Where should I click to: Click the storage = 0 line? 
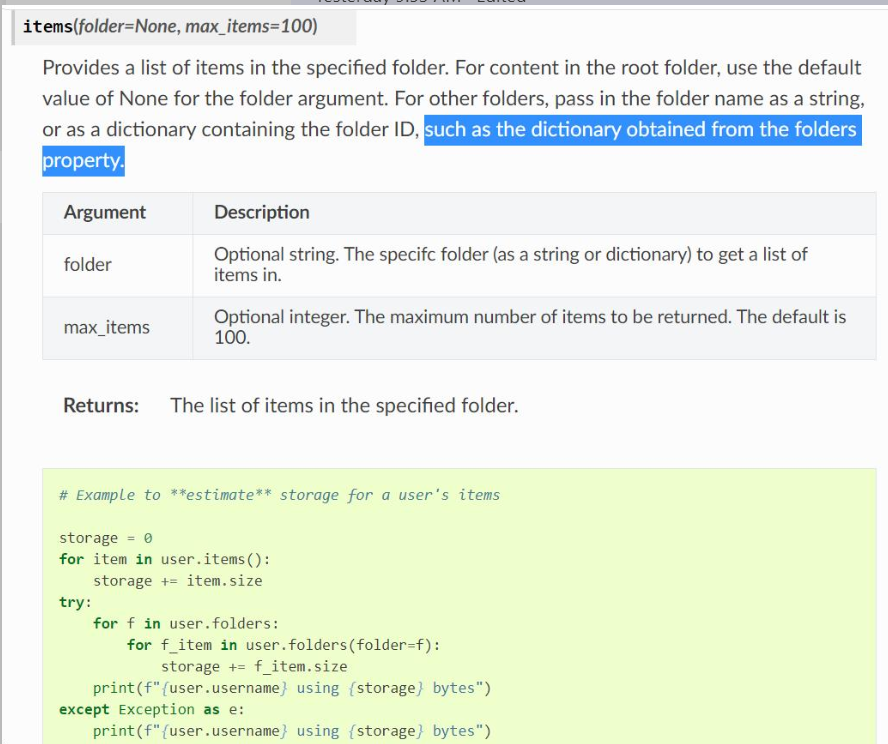click(103, 538)
